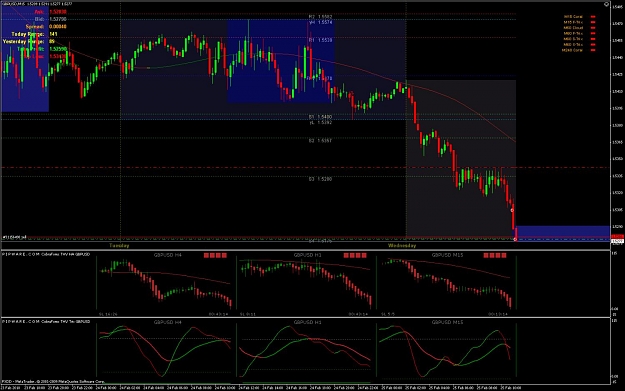Image resolution: width=625 pixels, height=391 pixels.
Task: Click the orange Spread label in the info panel
Action: [35, 27]
